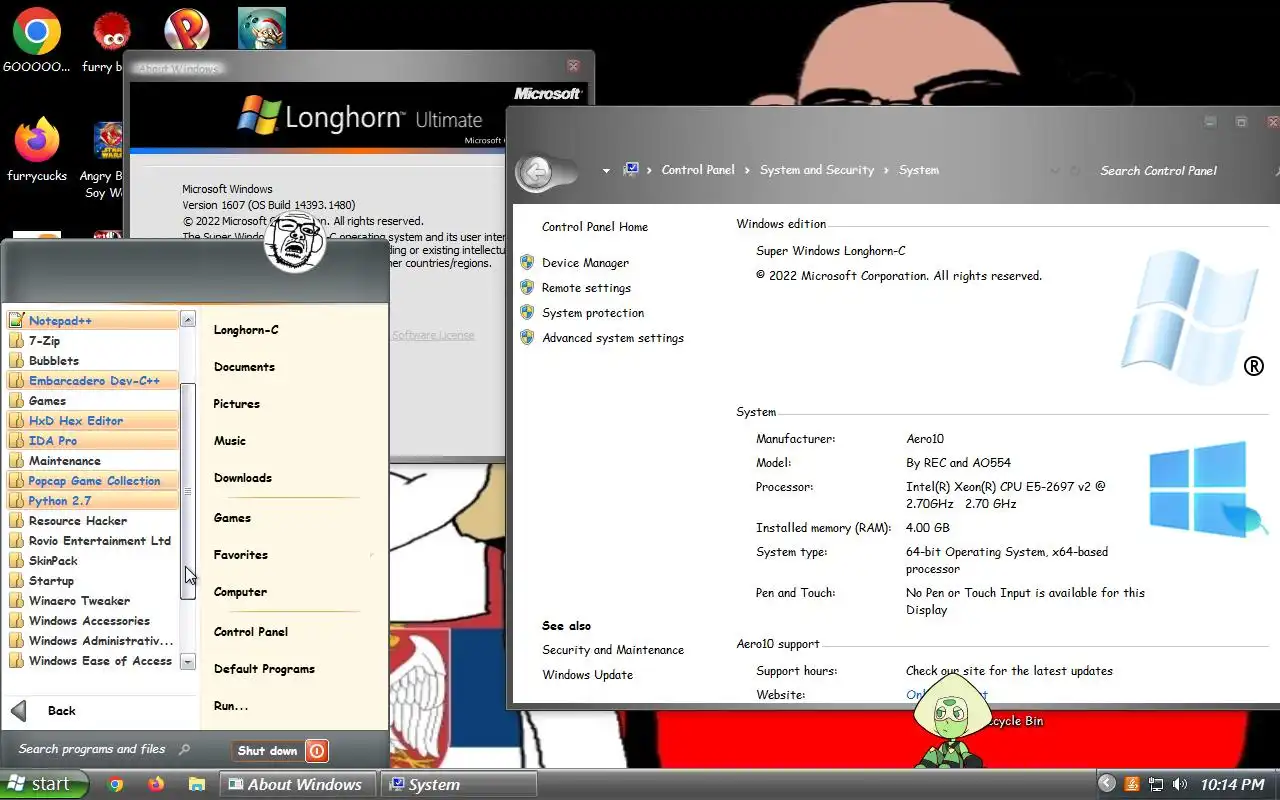The width and height of the screenshot is (1280, 800).
Task: Expand the Maintenance folder
Action: (92, 460)
